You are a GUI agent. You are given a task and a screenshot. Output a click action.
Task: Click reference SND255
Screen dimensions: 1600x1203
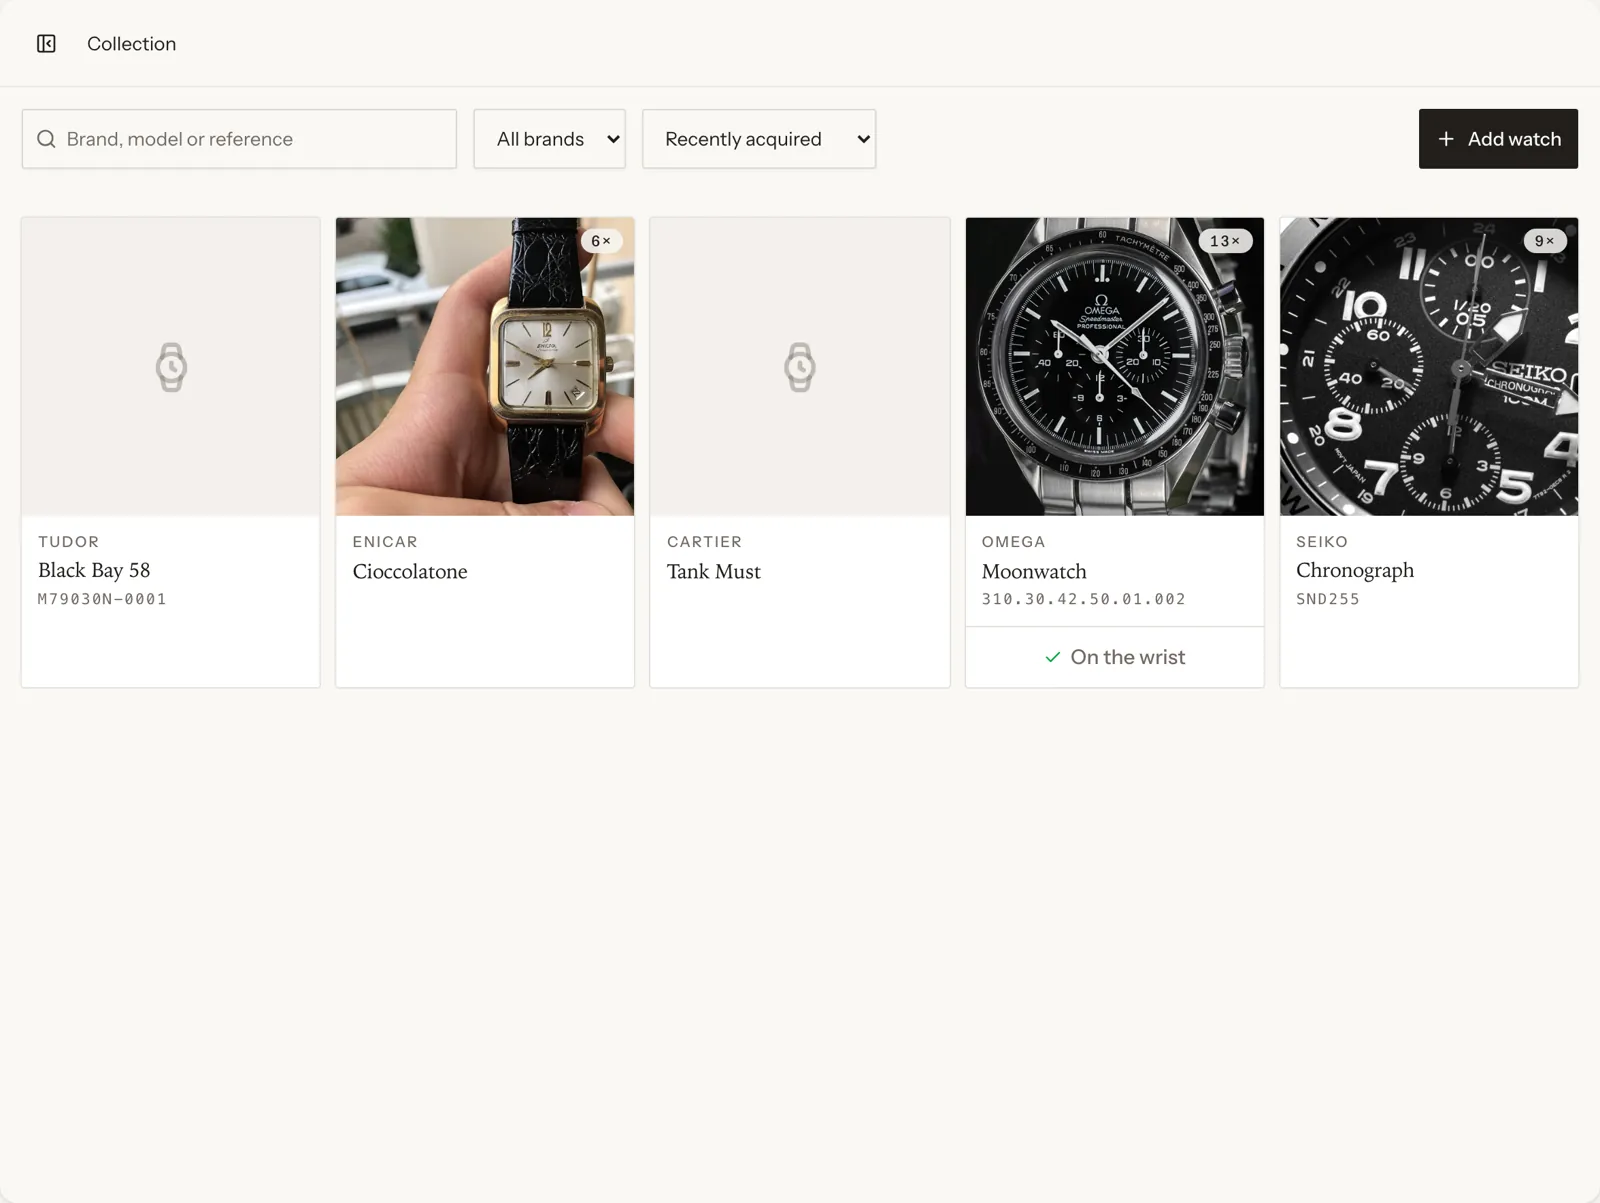(1328, 599)
